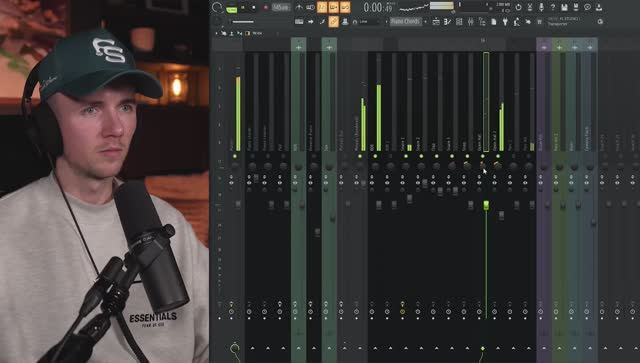Image resolution: width=640 pixels, height=363 pixels.
Task: Open the playlist window icon
Action: (436, 22)
